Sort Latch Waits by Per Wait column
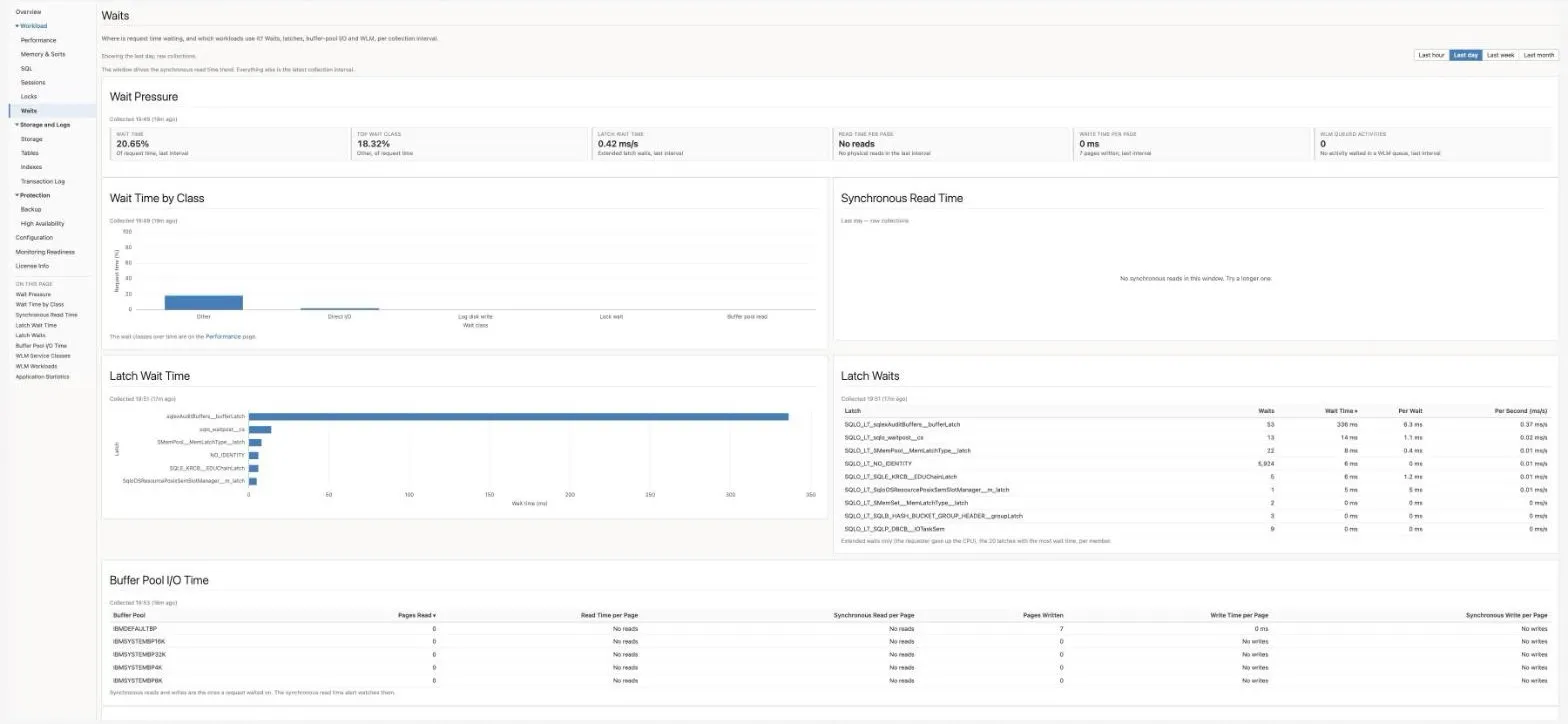The image size is (1568, 724). pyautogui.click(x=1410, y=411)
